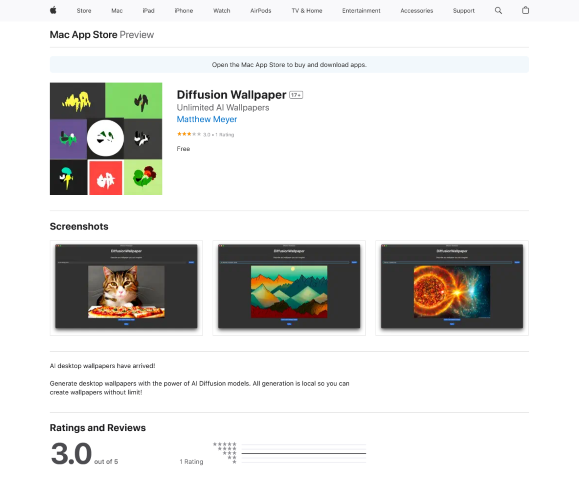Click the Mac App Store link
The image size is (579, 480).
pos(83,35)
